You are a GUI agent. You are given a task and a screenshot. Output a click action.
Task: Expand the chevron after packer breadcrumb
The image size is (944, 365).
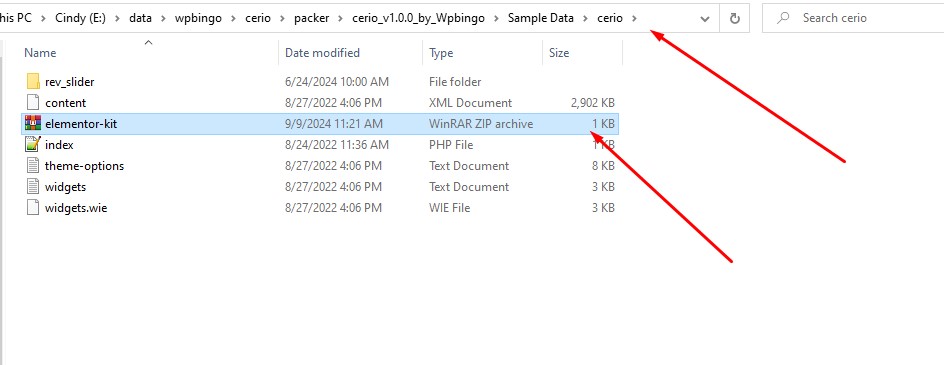click(x=341, y=18)
